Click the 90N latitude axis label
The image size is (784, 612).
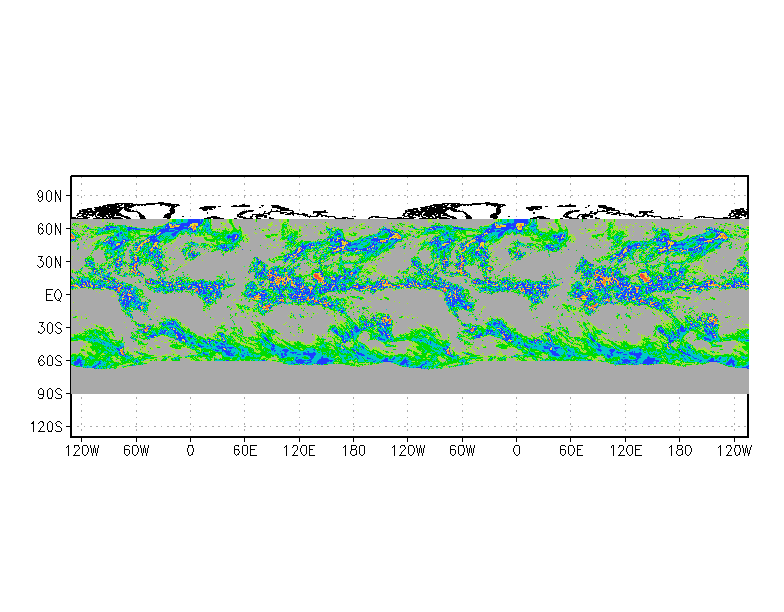pyautogui.click(x=49, y=196)
